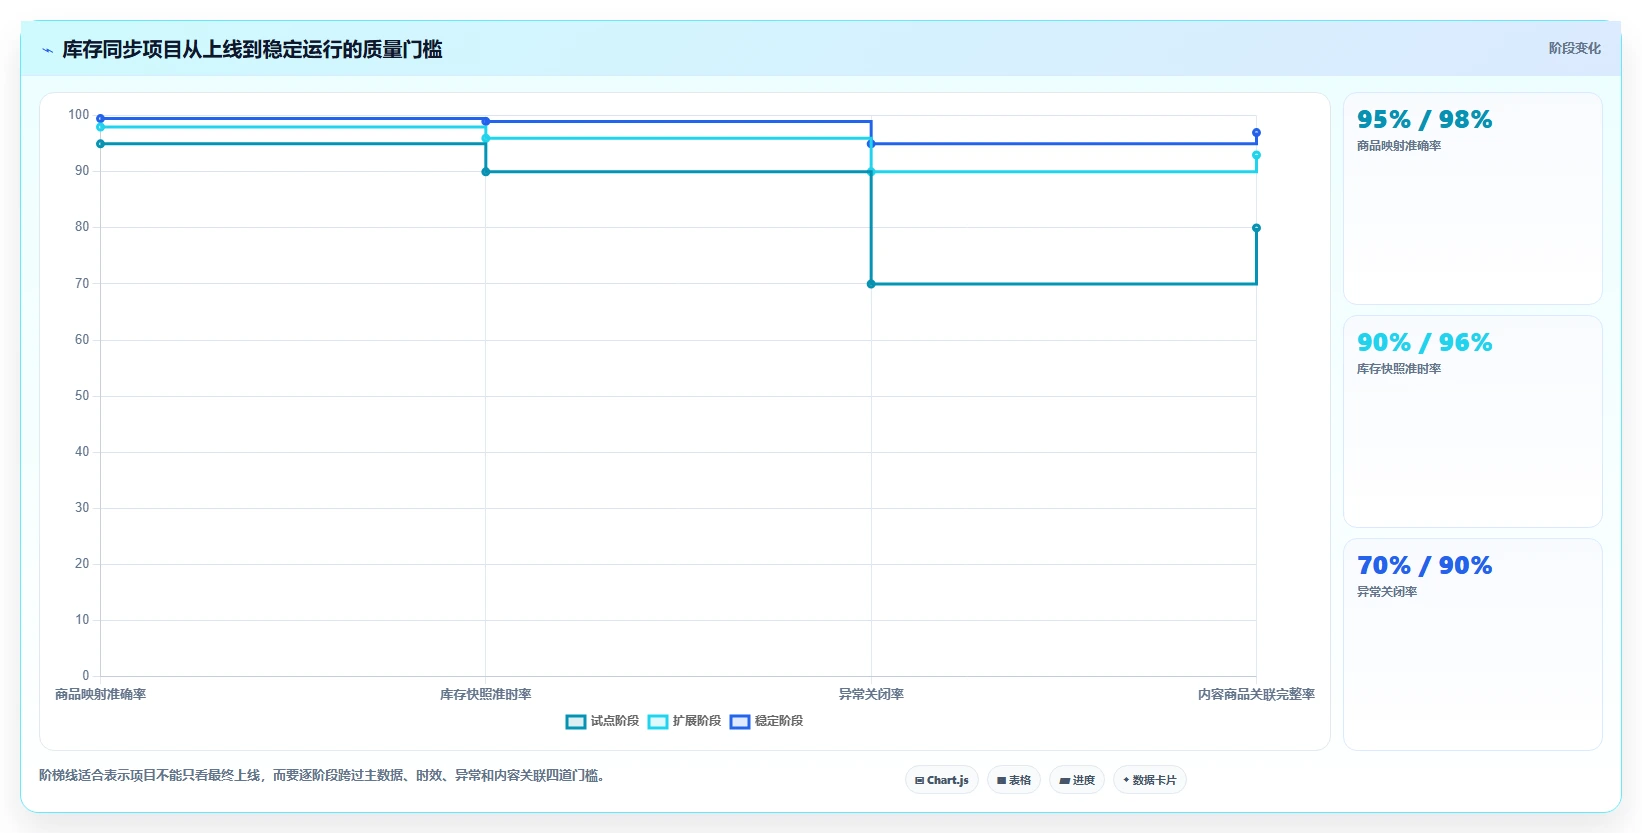Click the y-axis label 100

click(x=79, y=115)
